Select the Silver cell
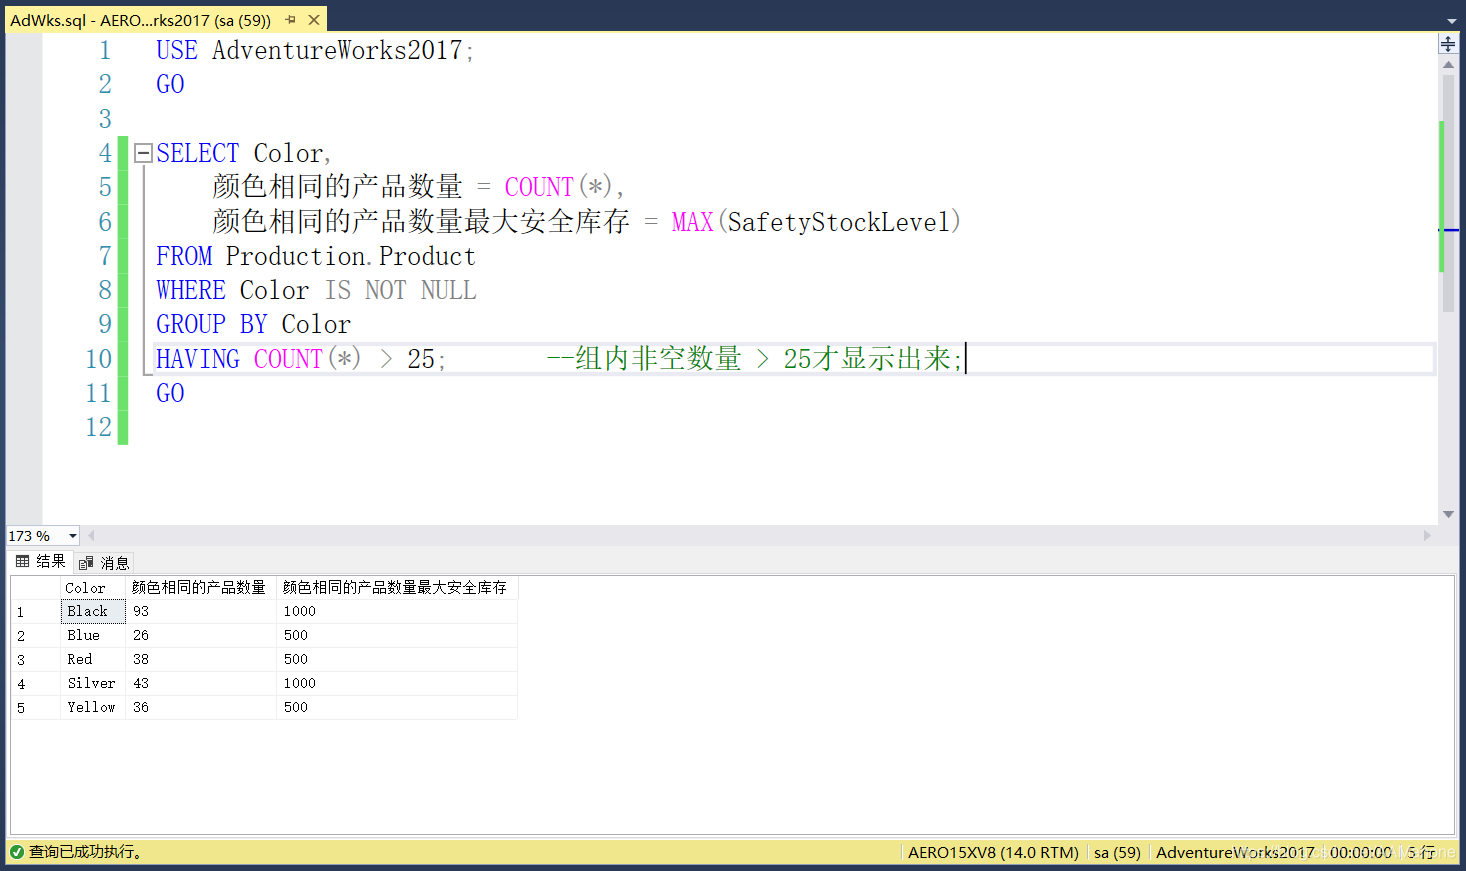The image size is (1466, 871). pos(93,683)
